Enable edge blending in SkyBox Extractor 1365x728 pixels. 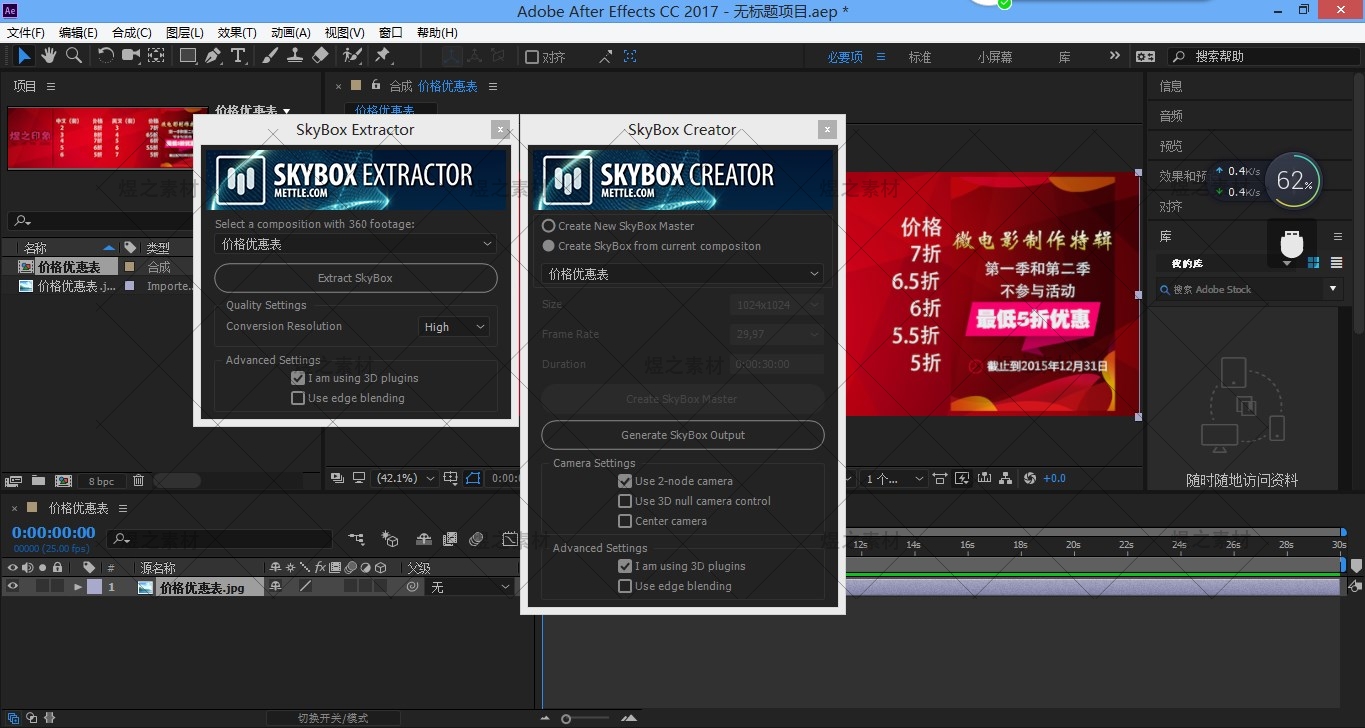click(298, 398)
